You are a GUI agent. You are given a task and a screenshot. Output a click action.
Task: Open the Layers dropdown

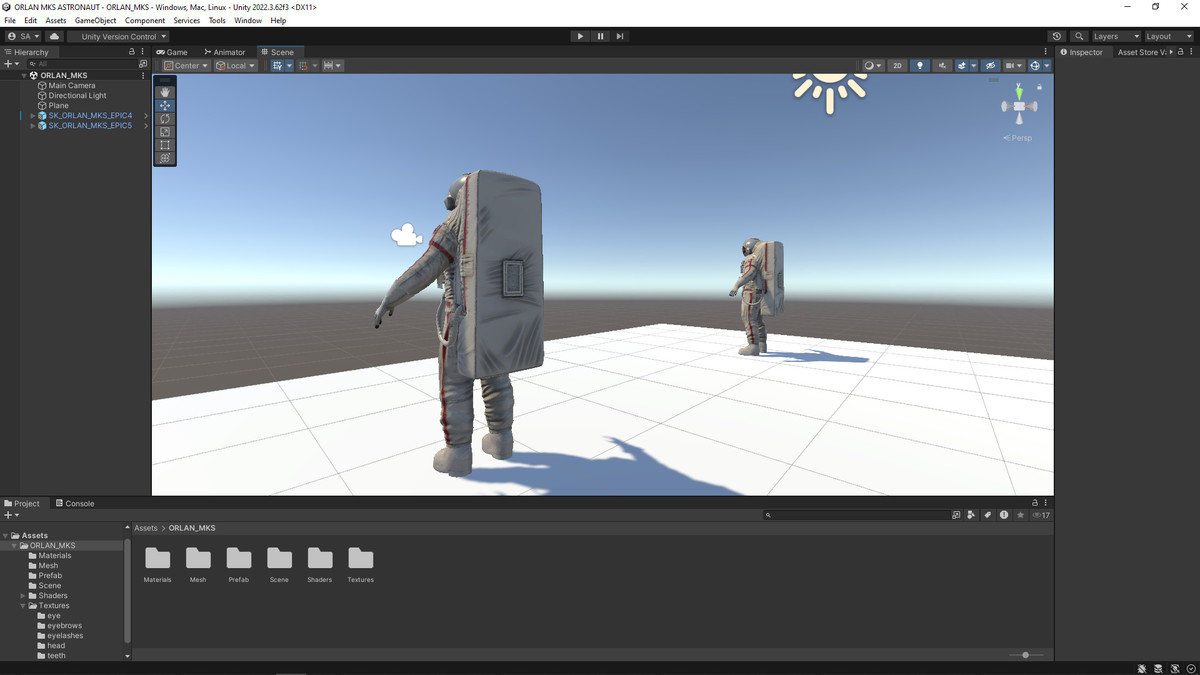click(1115, 36)
